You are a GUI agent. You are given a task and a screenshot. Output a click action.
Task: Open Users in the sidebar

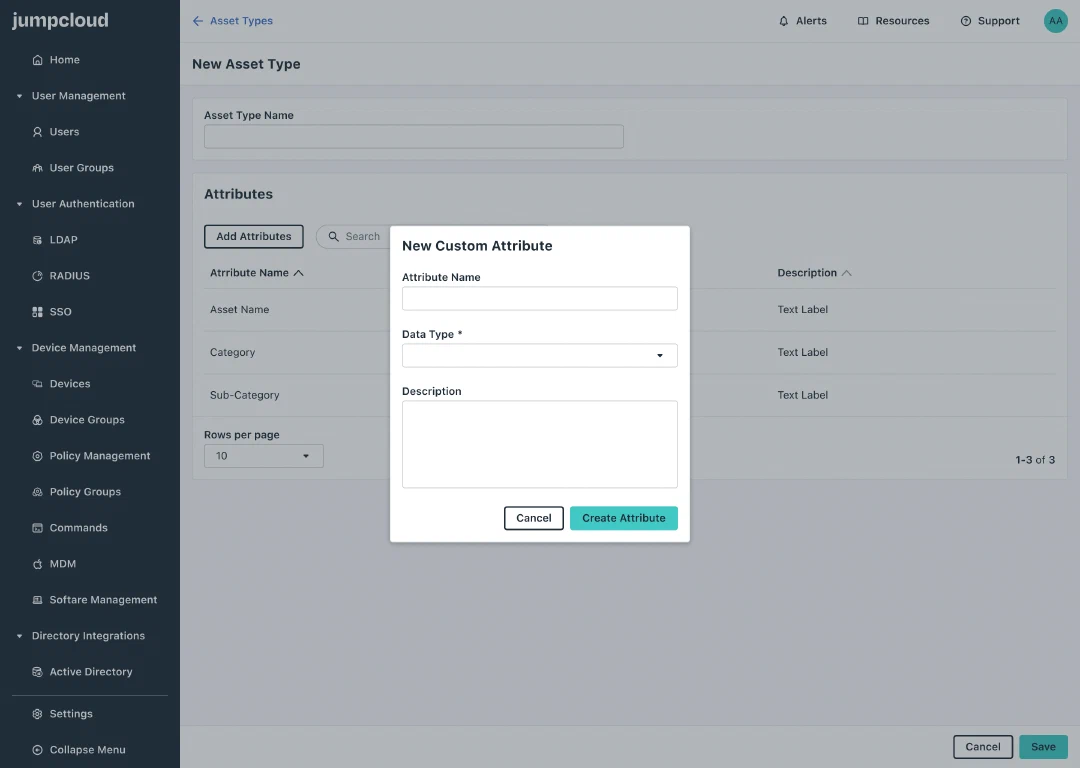point(64,132)
